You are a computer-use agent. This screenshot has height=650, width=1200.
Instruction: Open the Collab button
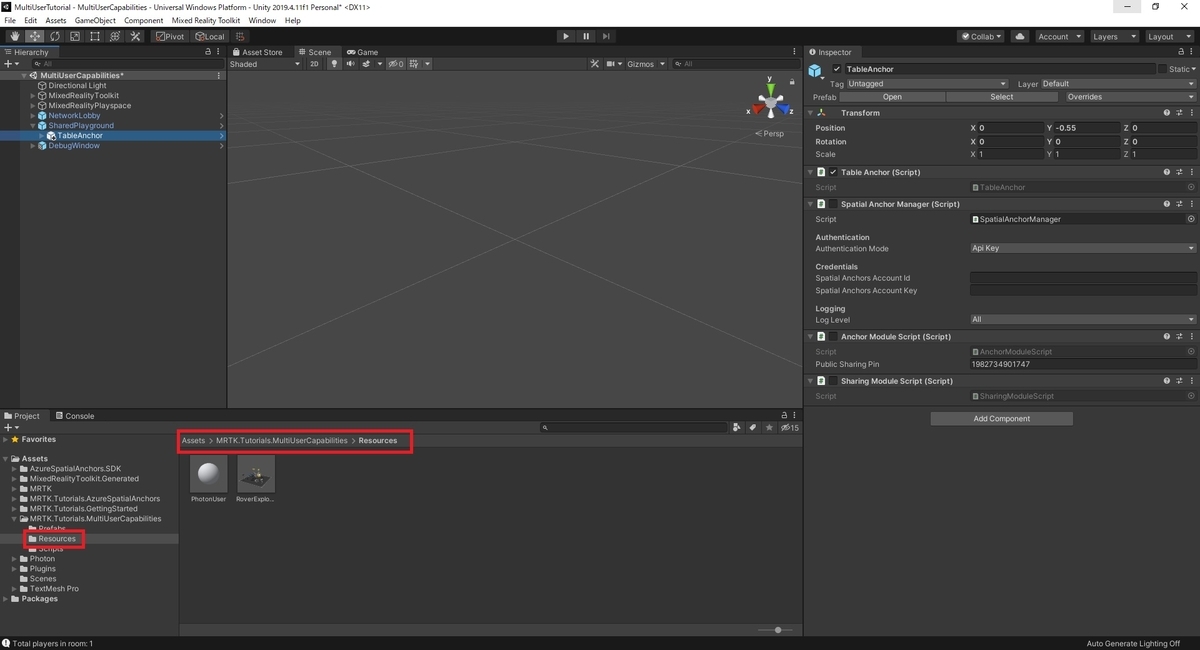tap(980, 36)
